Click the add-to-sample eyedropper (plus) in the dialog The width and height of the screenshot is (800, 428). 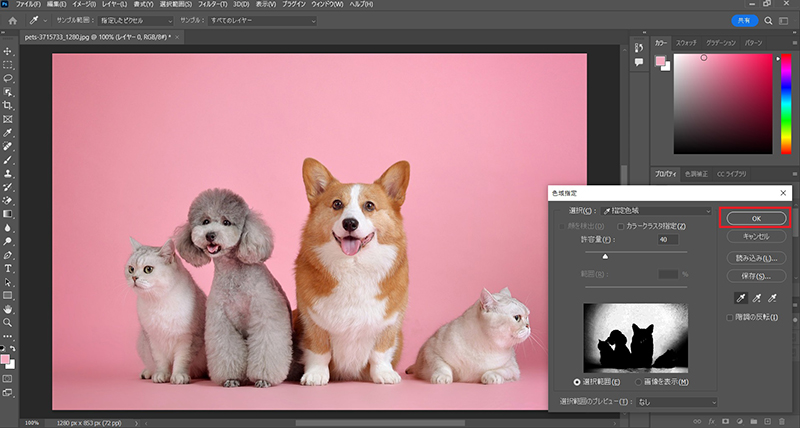pos(756,298)
